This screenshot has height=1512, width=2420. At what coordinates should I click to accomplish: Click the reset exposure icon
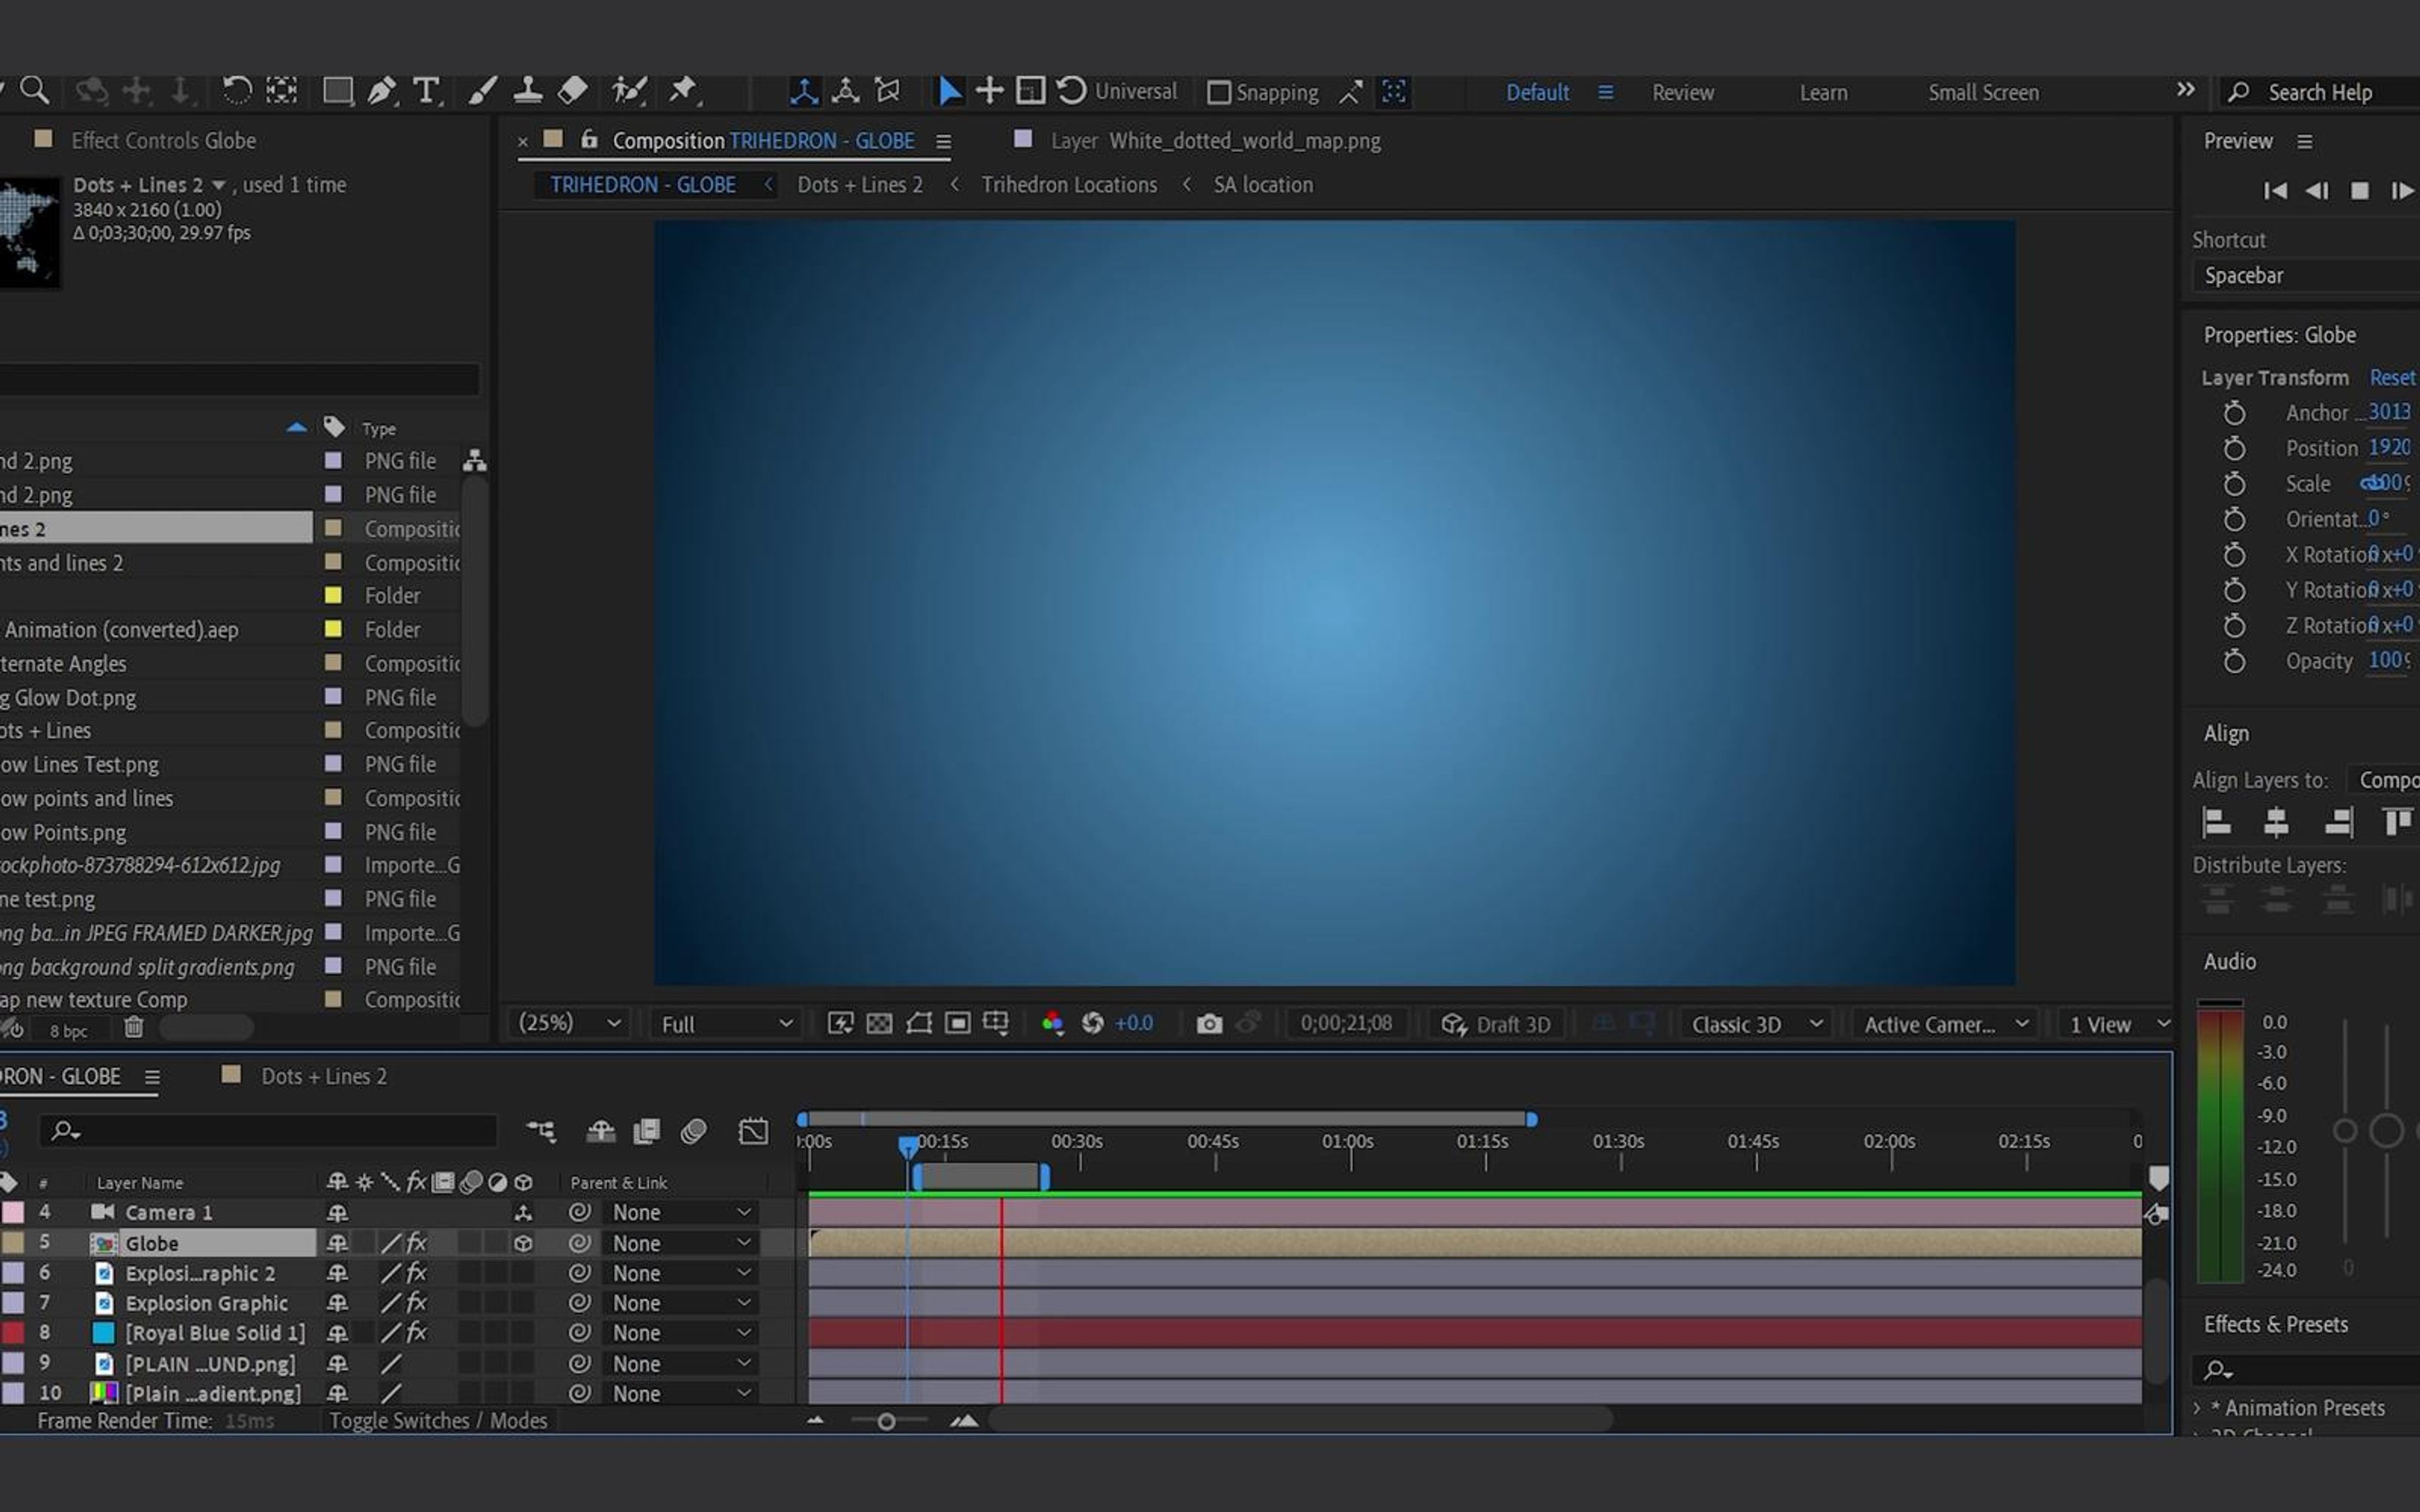pos(1092,1023)
